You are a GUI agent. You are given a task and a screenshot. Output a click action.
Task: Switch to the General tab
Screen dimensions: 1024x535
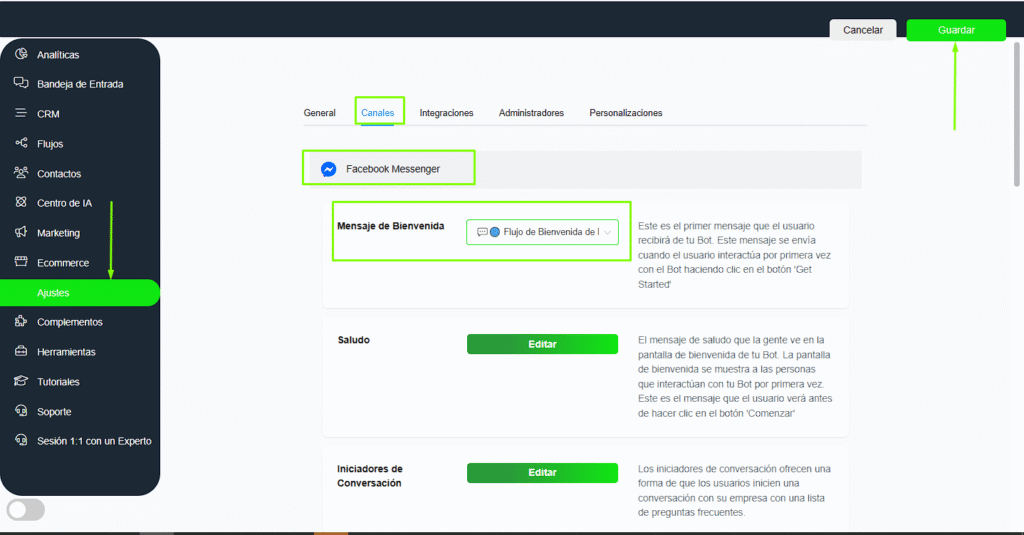pyautogui.click(x=319, y=113)
